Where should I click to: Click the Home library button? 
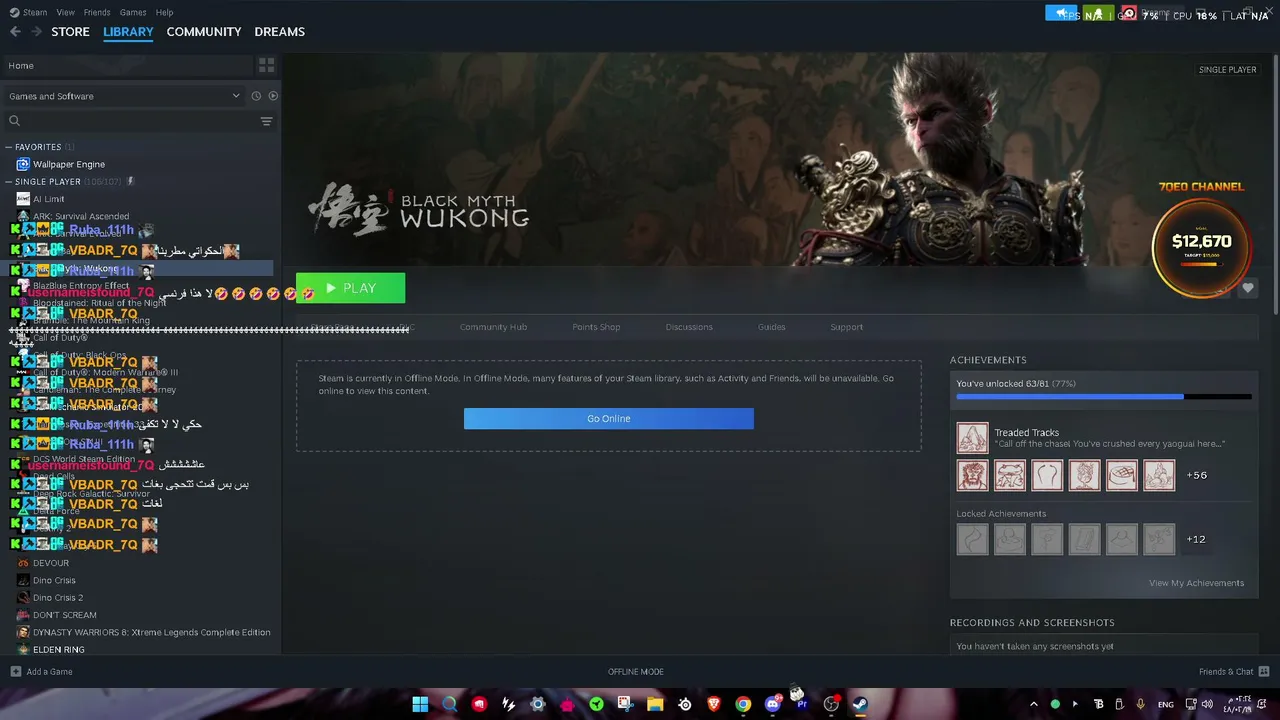coord(127,66)
